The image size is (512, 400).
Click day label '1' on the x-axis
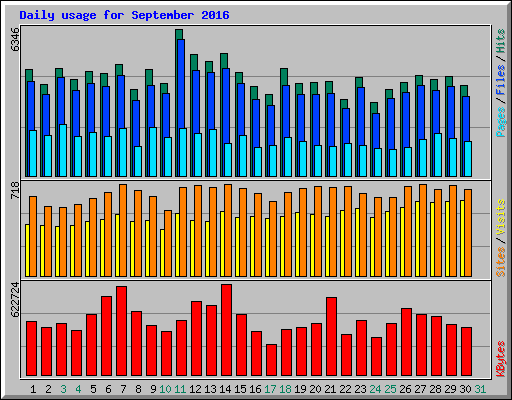[x=33, y=389]
